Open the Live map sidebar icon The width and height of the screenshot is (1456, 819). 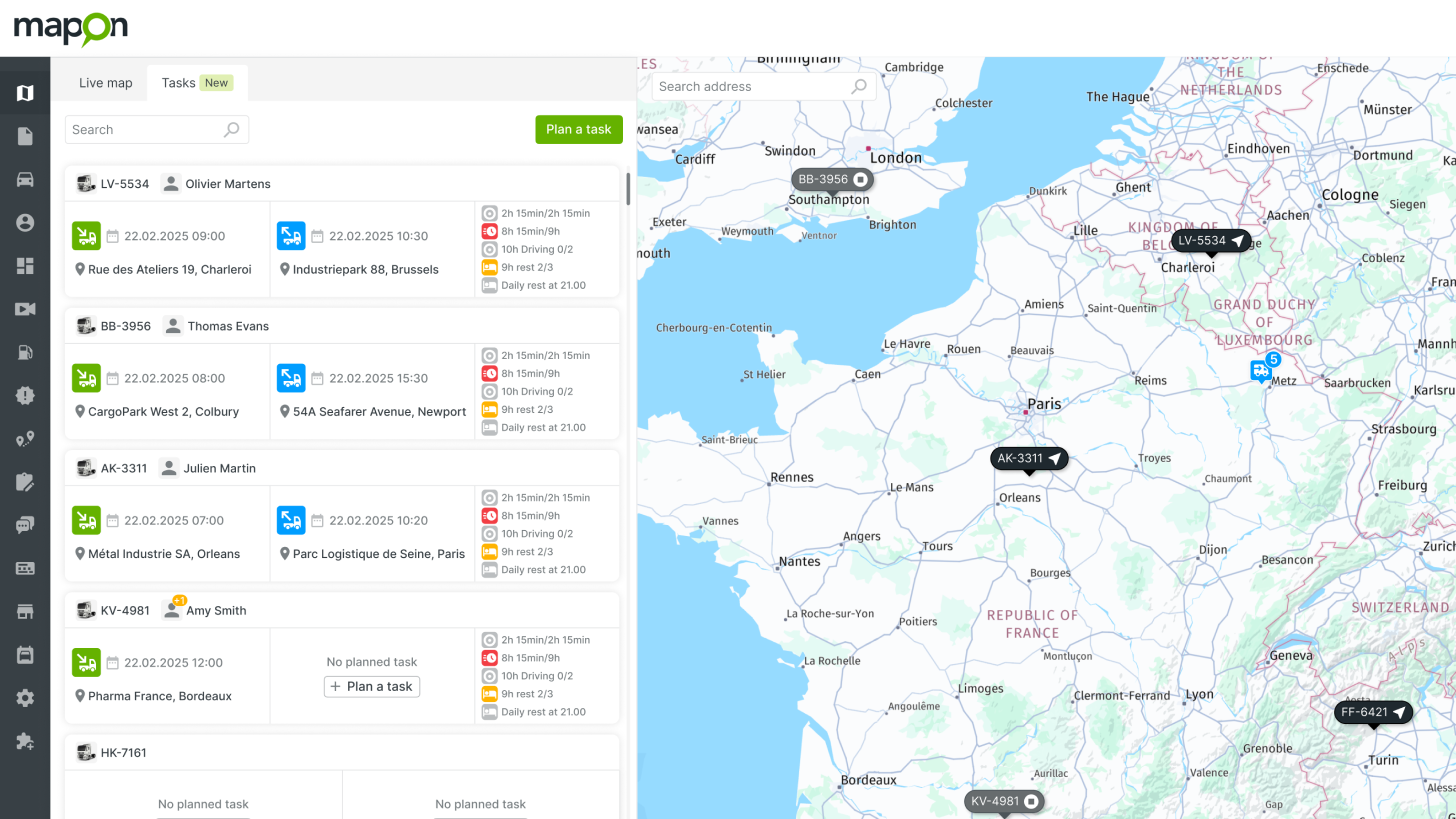(x=24, y=92)
